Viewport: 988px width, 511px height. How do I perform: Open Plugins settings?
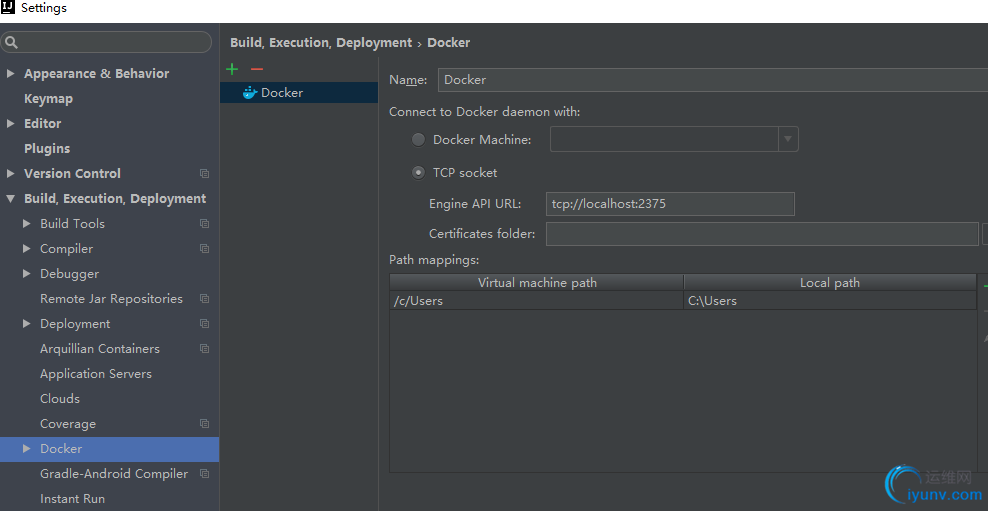coord(47,149)
